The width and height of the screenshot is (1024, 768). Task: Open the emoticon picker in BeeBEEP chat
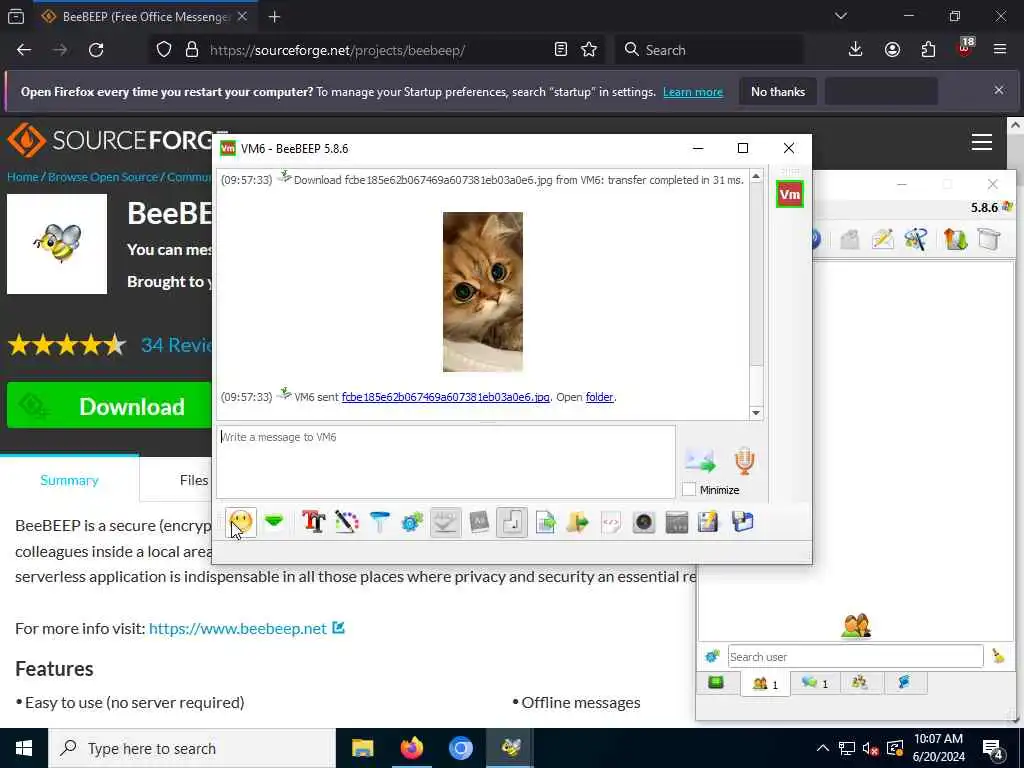click(x=241, y=522)
